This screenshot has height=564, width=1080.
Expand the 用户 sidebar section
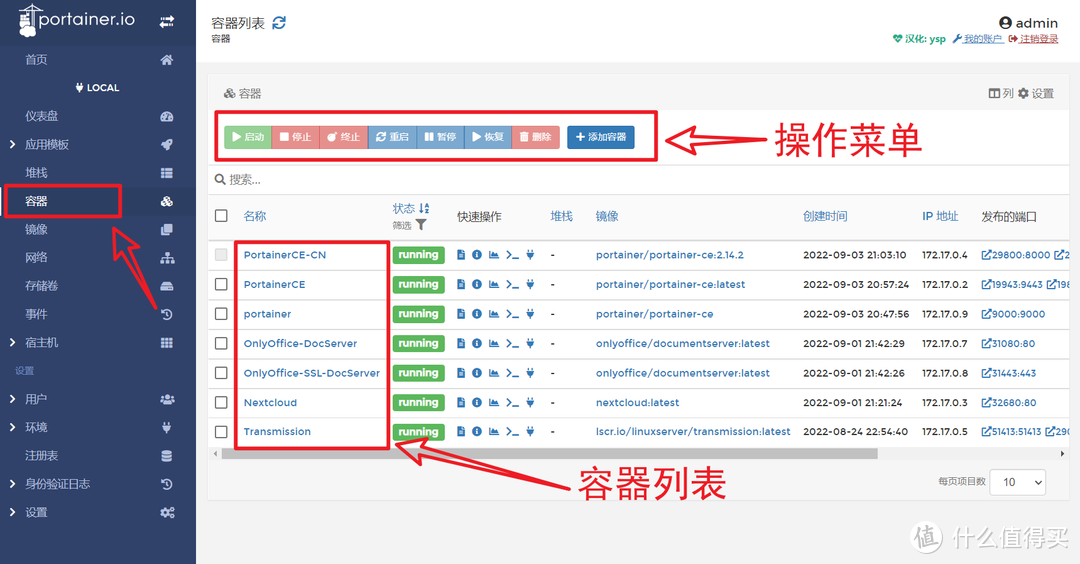(12, 399)
